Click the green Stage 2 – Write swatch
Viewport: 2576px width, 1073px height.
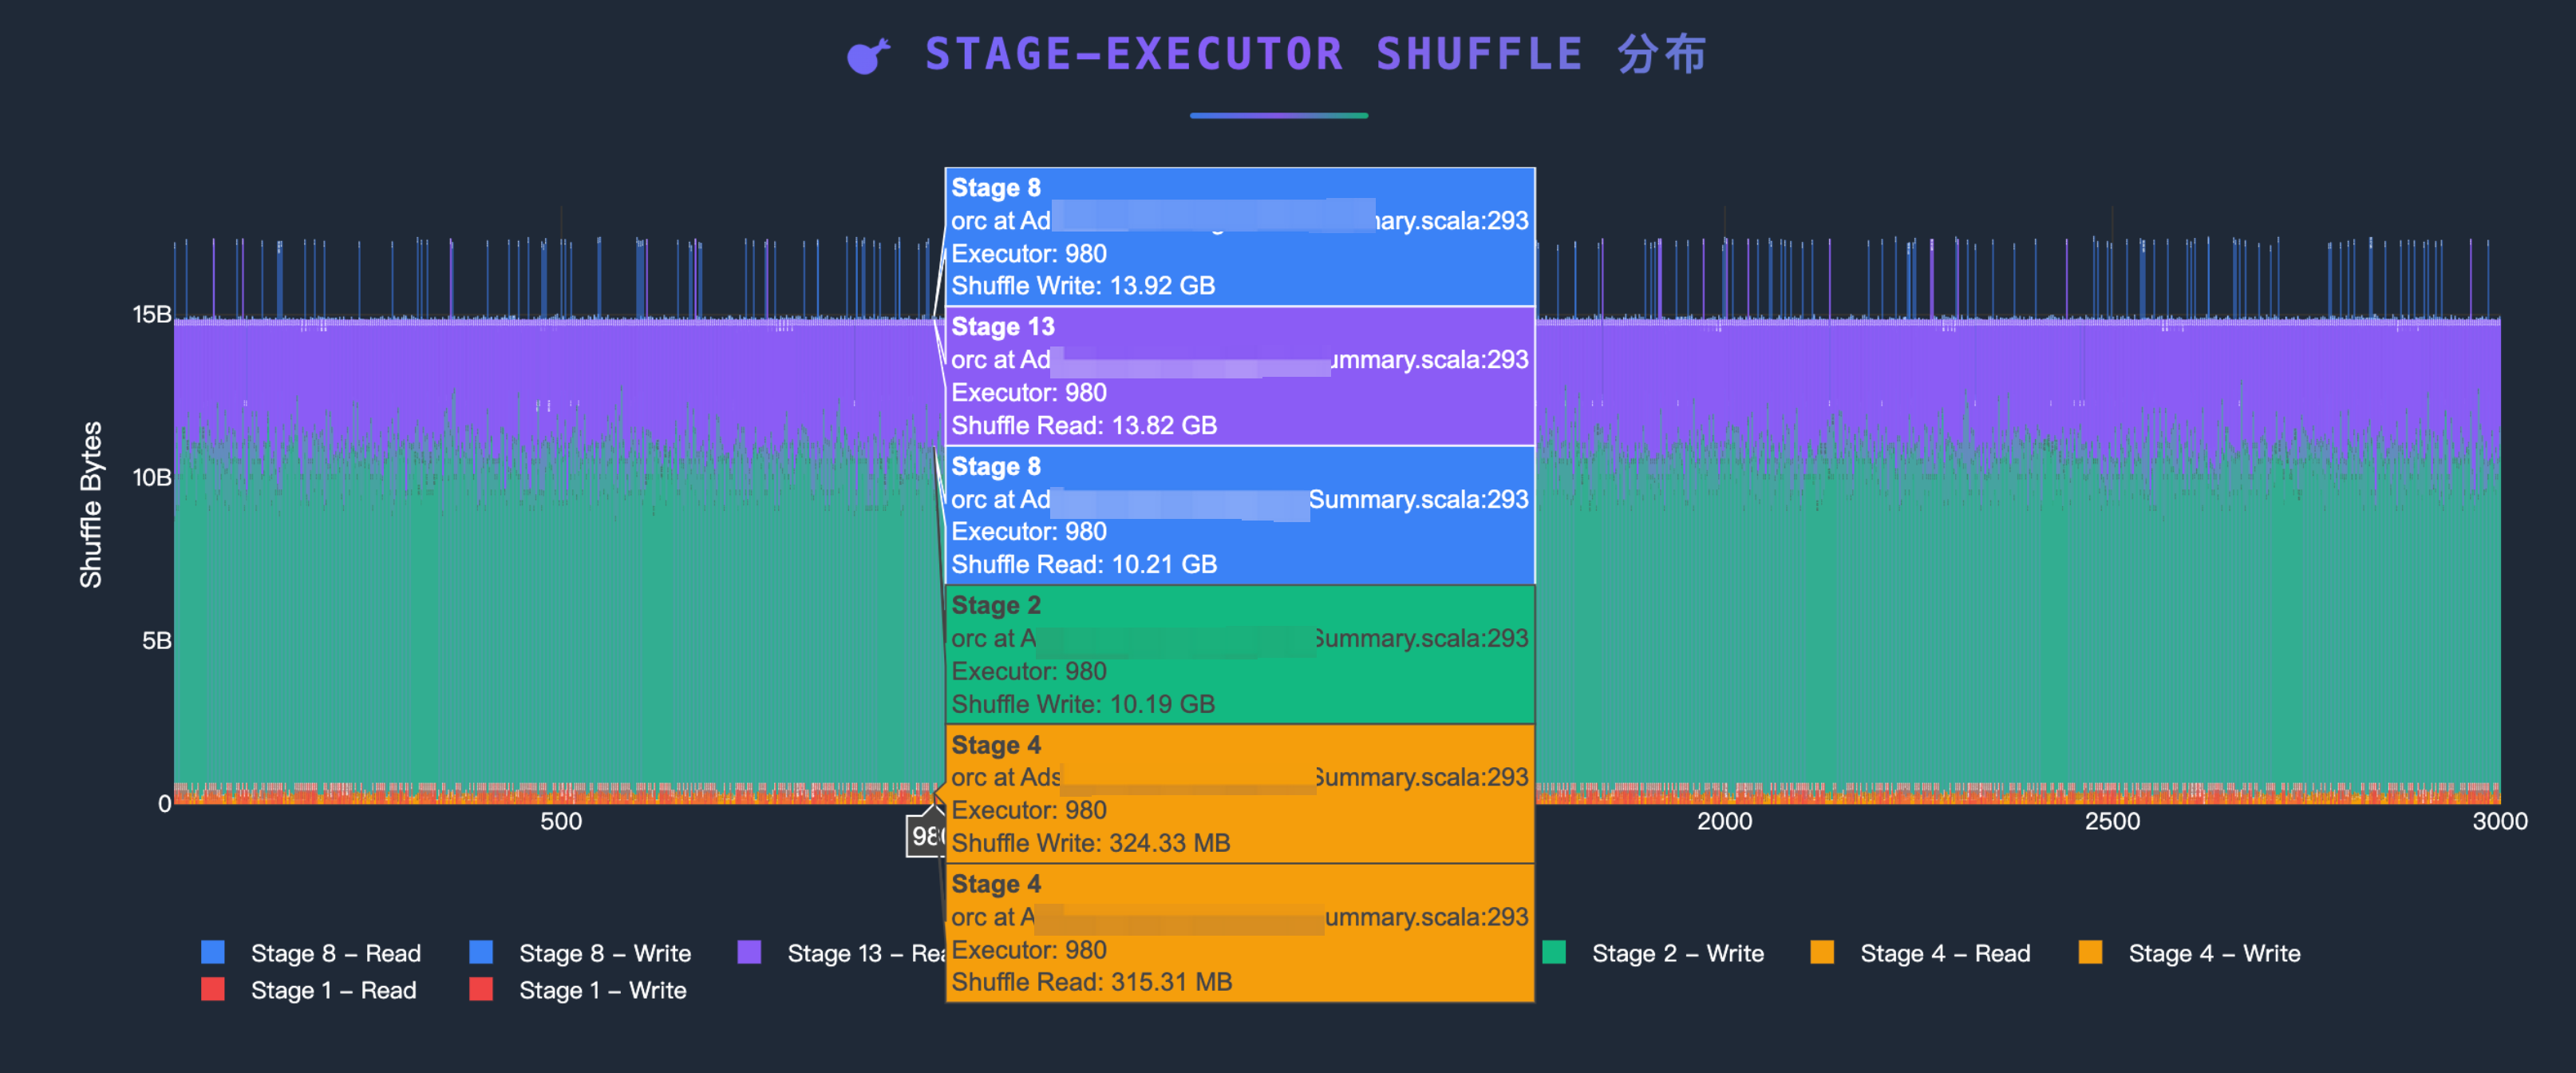point(1554,951)
